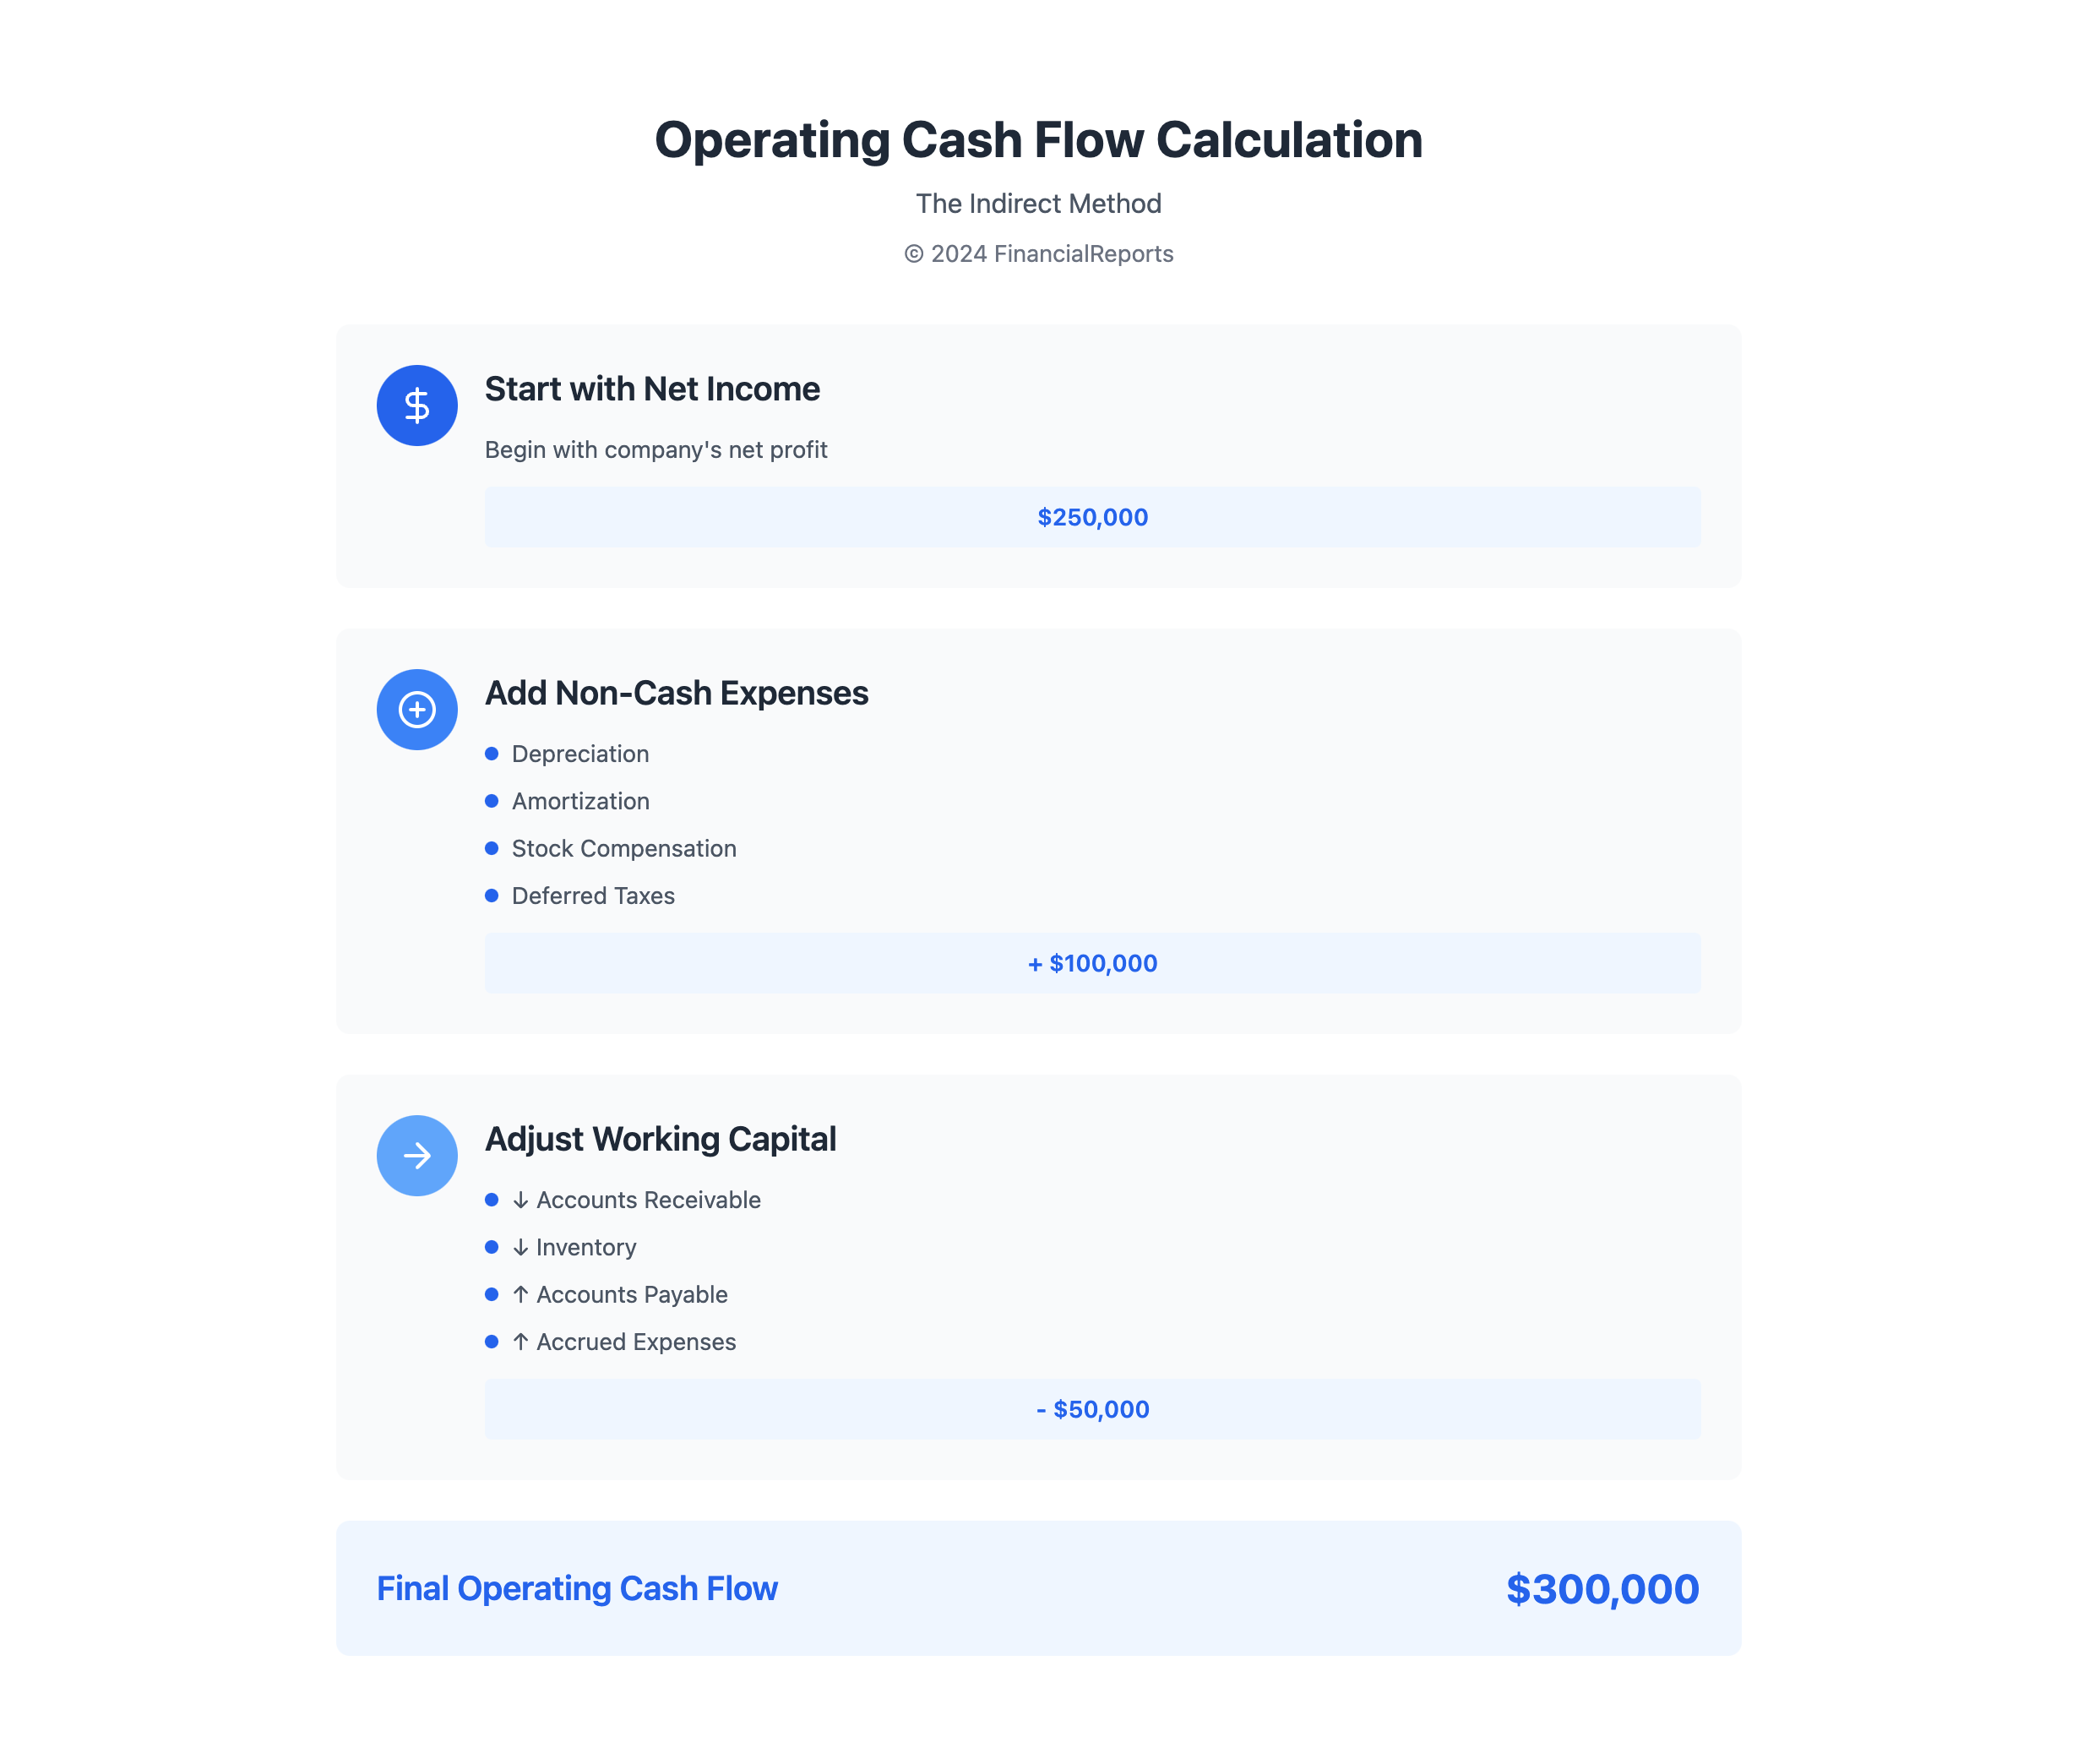Screen dimensions: 2078x1764
Task: Click the Final Operating Cash Flow label
Action: pyautogui.click(x=577, y=1588)
